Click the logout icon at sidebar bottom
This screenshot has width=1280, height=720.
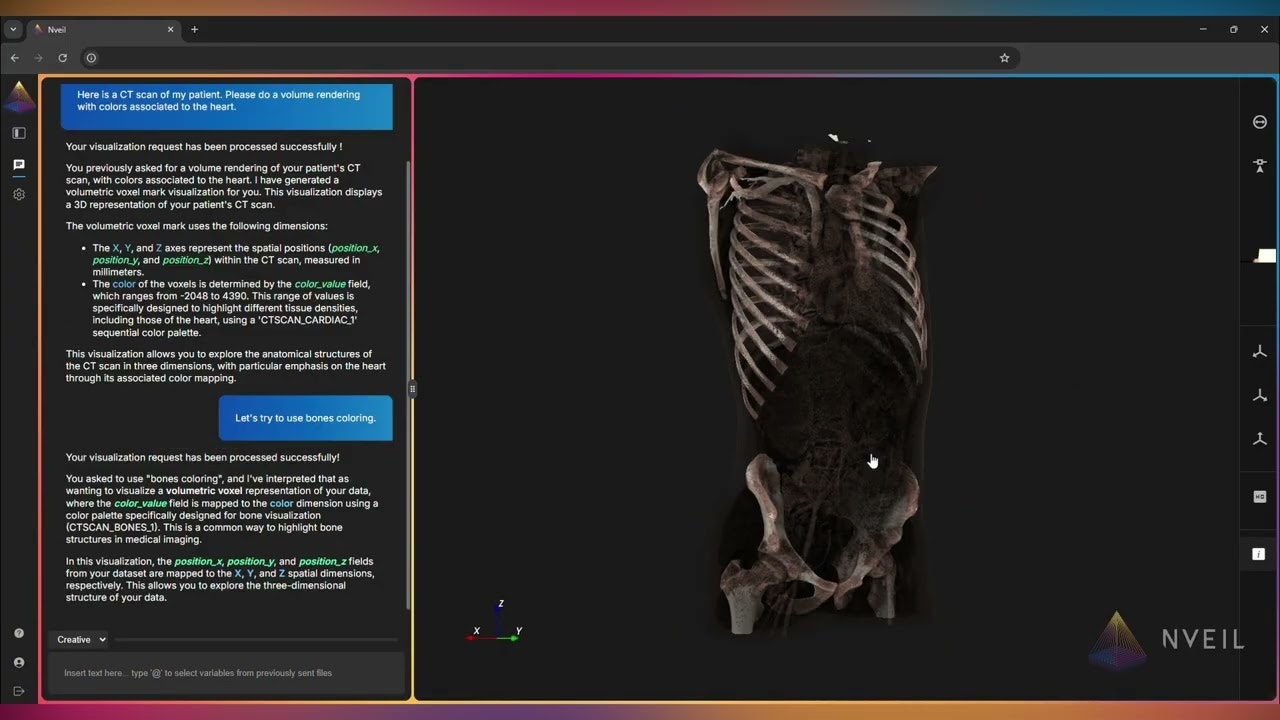tap(19, 691)
